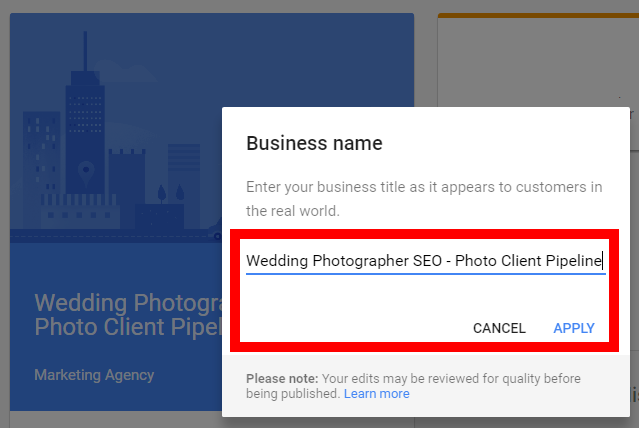Click the Business name dialog heading

point(314,143)
